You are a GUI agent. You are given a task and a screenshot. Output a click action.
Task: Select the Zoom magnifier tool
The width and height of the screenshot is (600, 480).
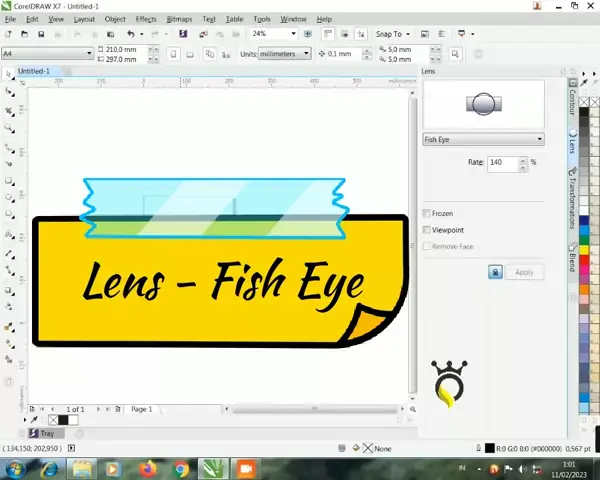pos(9,128)
